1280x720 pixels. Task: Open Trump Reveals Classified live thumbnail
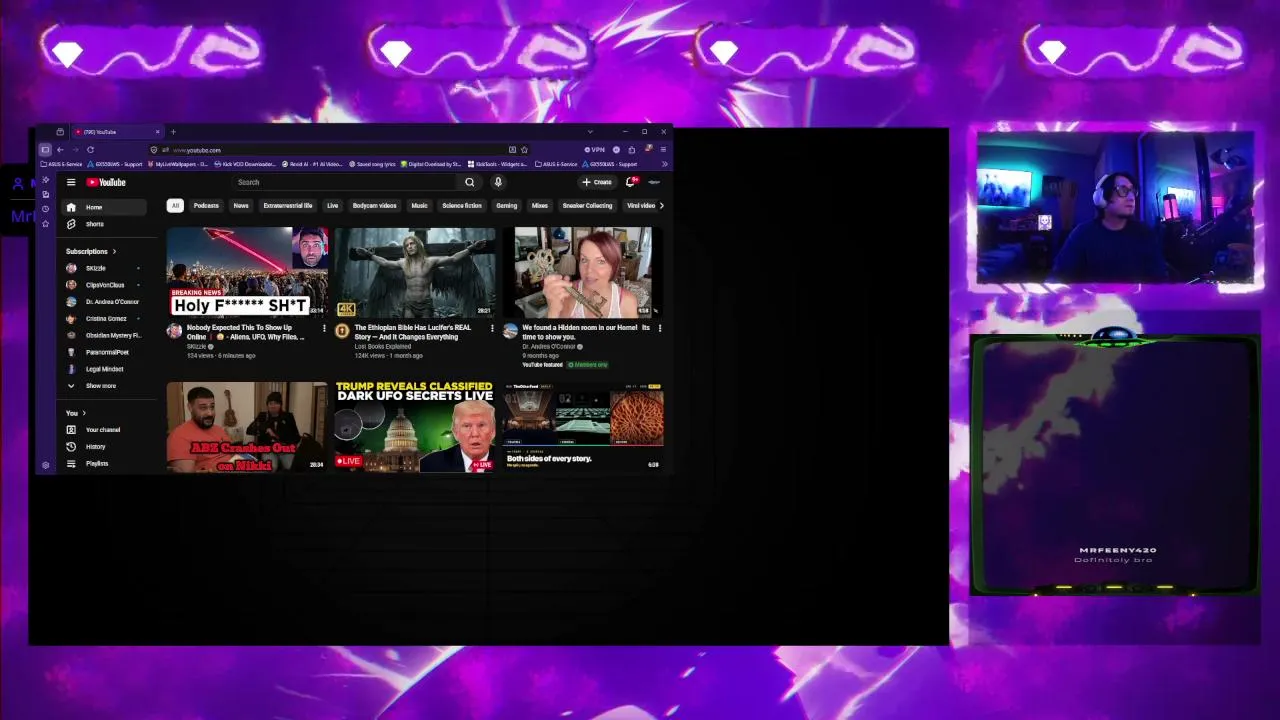(x=415, y=425)
